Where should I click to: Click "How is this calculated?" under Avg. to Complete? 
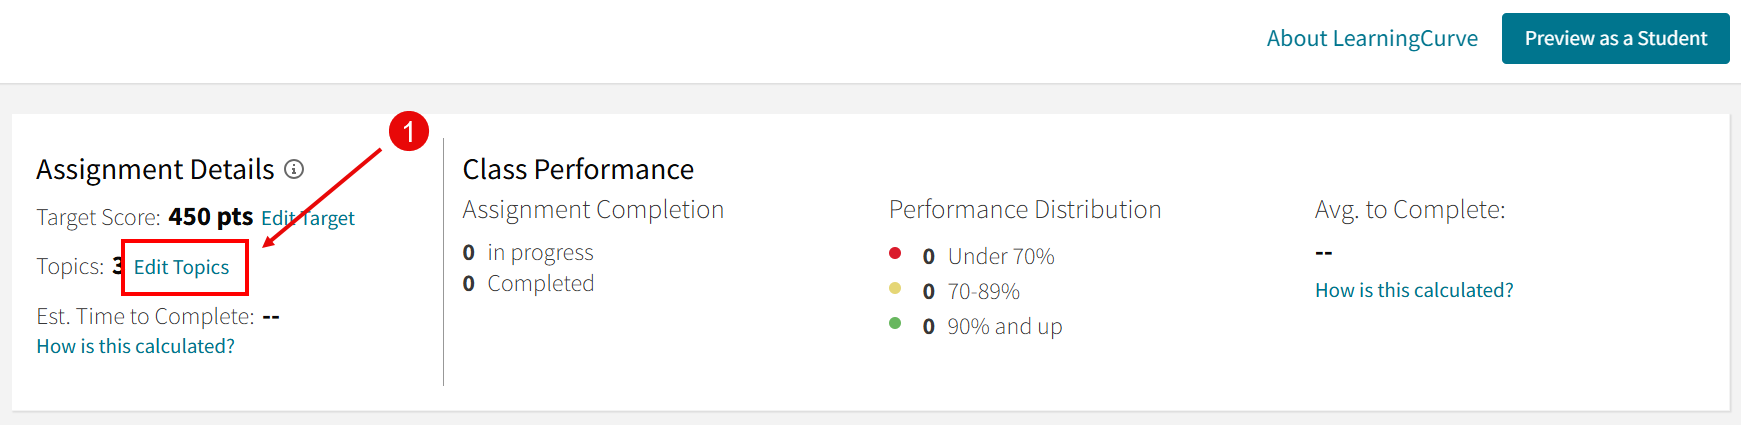pyautogui.click(x=1414, y=290)
